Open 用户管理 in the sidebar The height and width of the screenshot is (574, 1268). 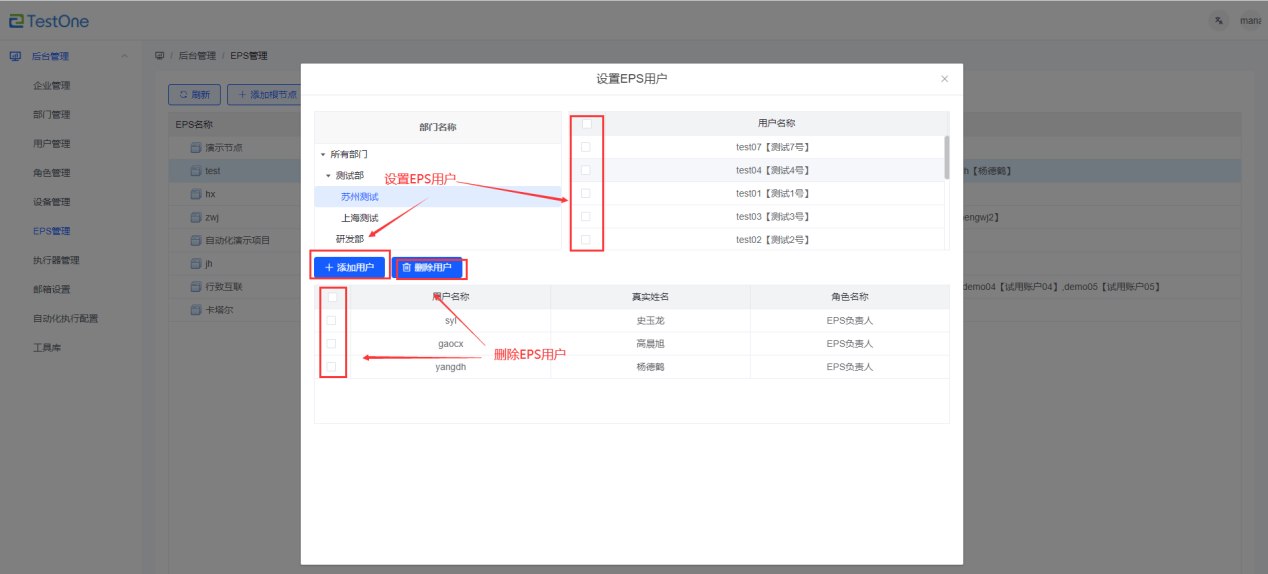click(x=52, y=143)
